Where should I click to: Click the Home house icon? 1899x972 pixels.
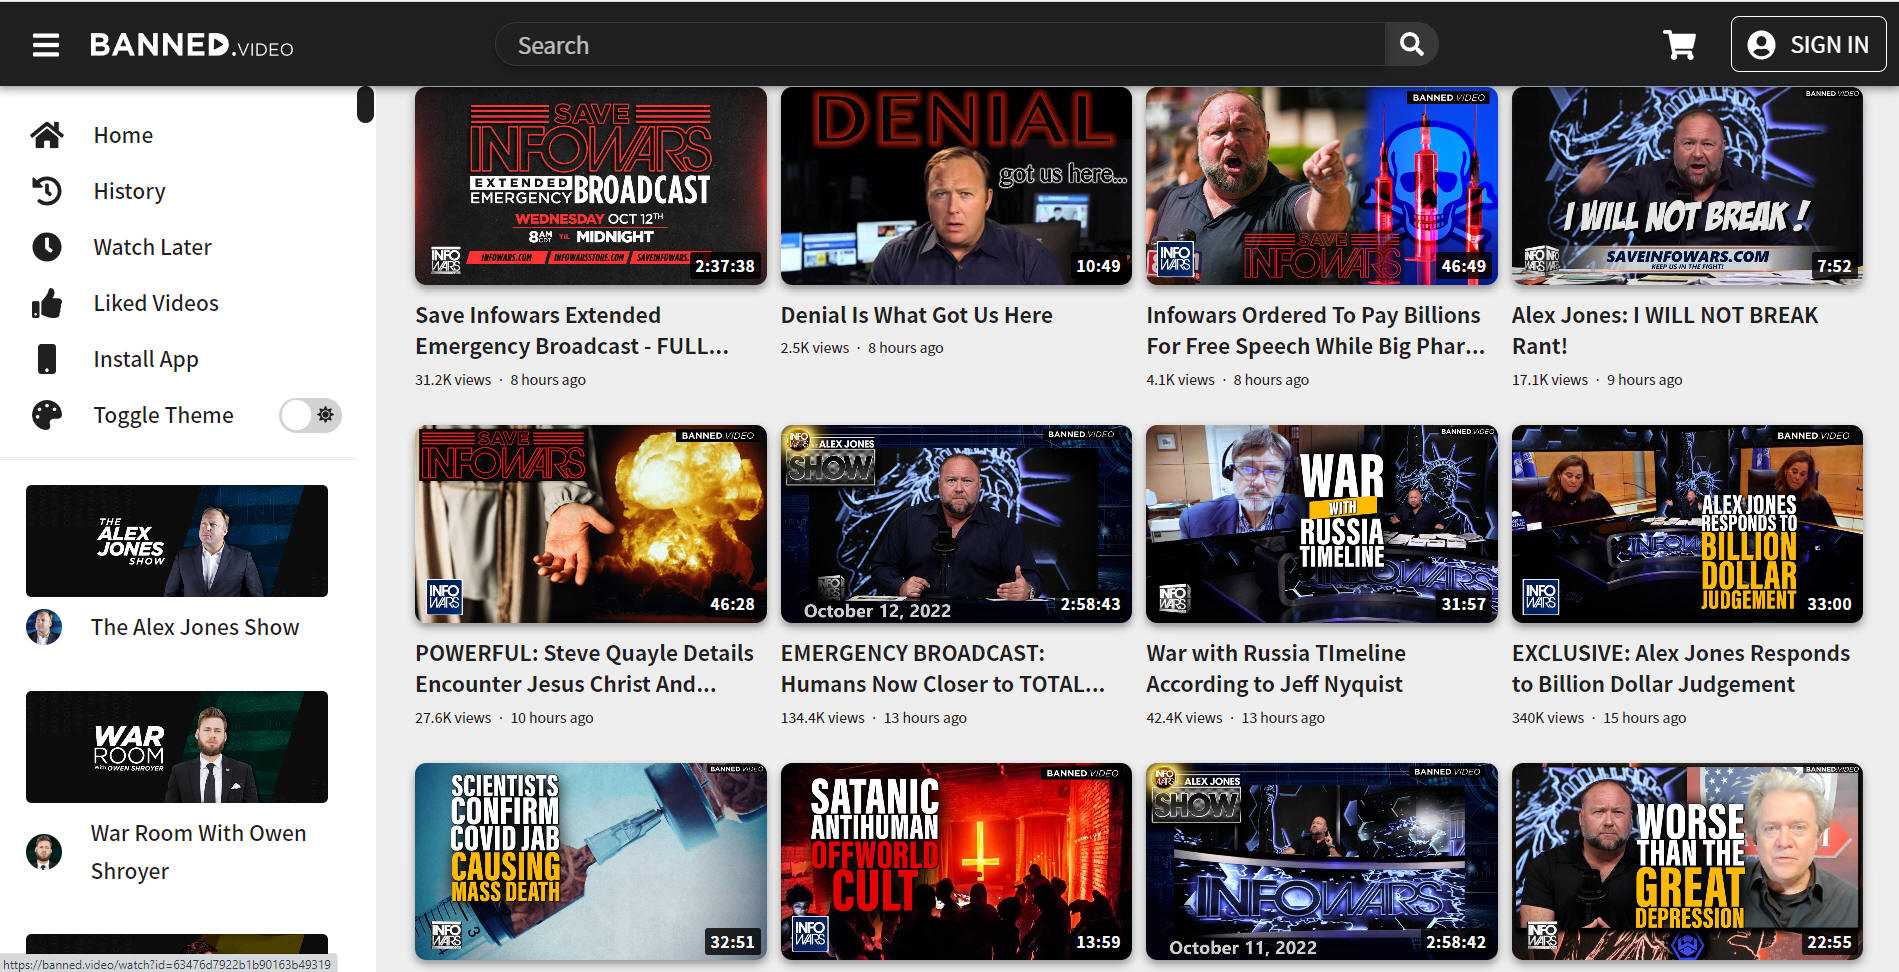47,135
